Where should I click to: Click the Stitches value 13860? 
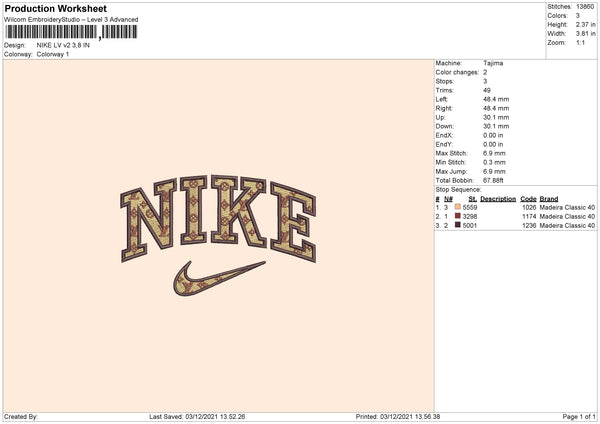[585, 7]
